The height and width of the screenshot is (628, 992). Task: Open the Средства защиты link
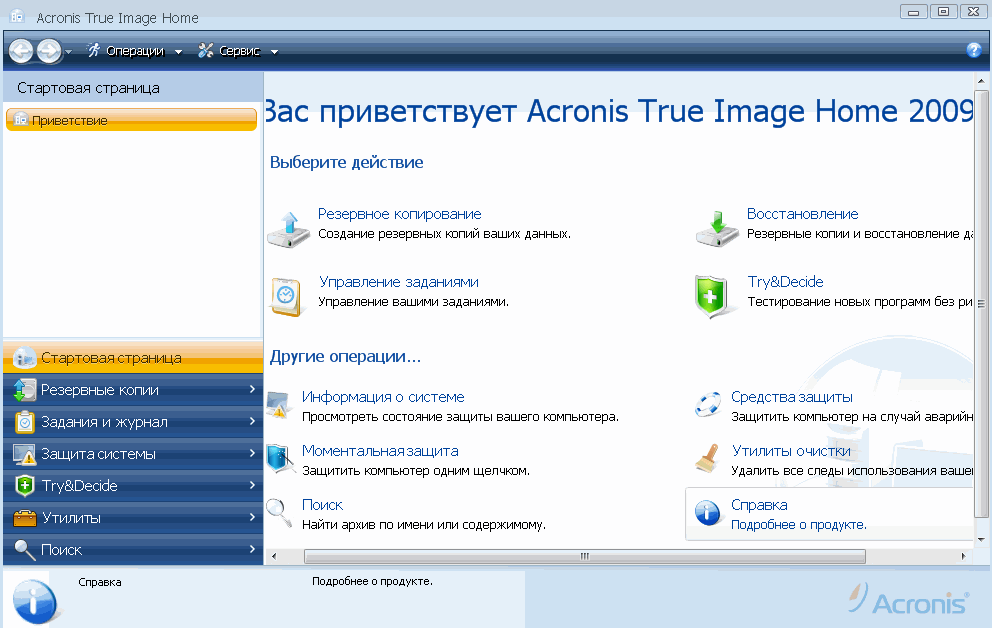point(791,397)
